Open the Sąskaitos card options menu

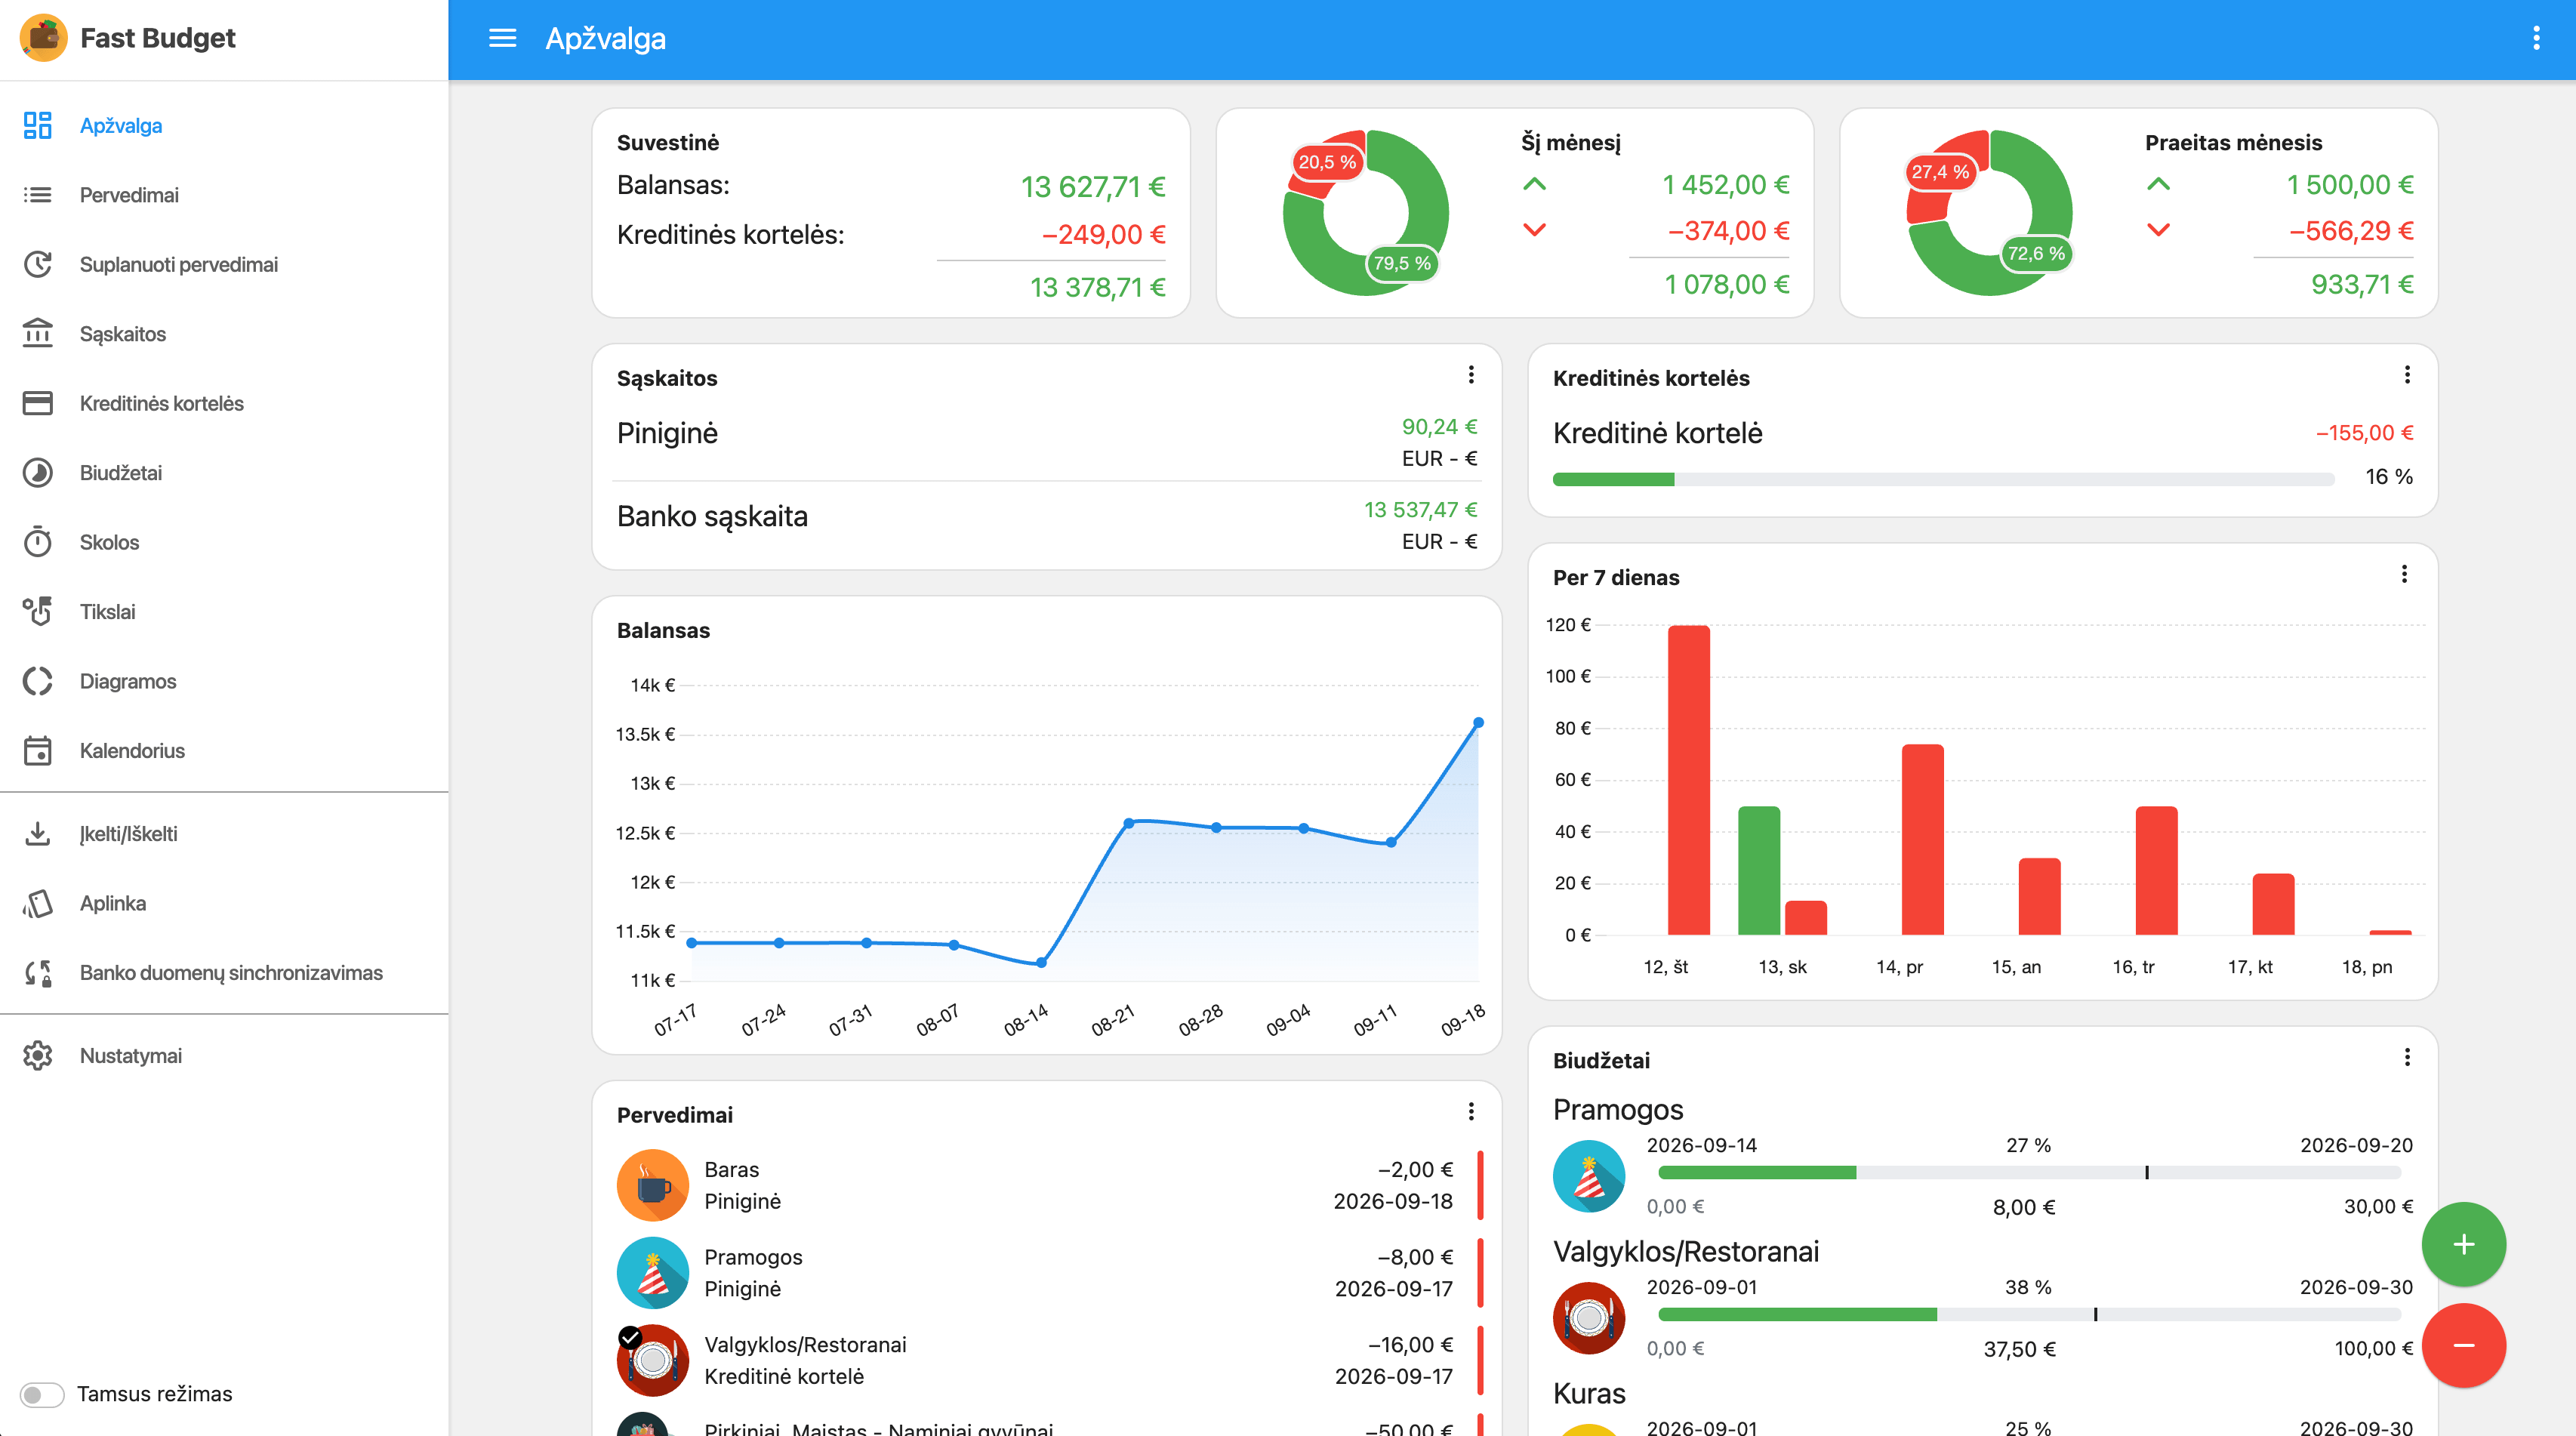[x=1471, y=375]
